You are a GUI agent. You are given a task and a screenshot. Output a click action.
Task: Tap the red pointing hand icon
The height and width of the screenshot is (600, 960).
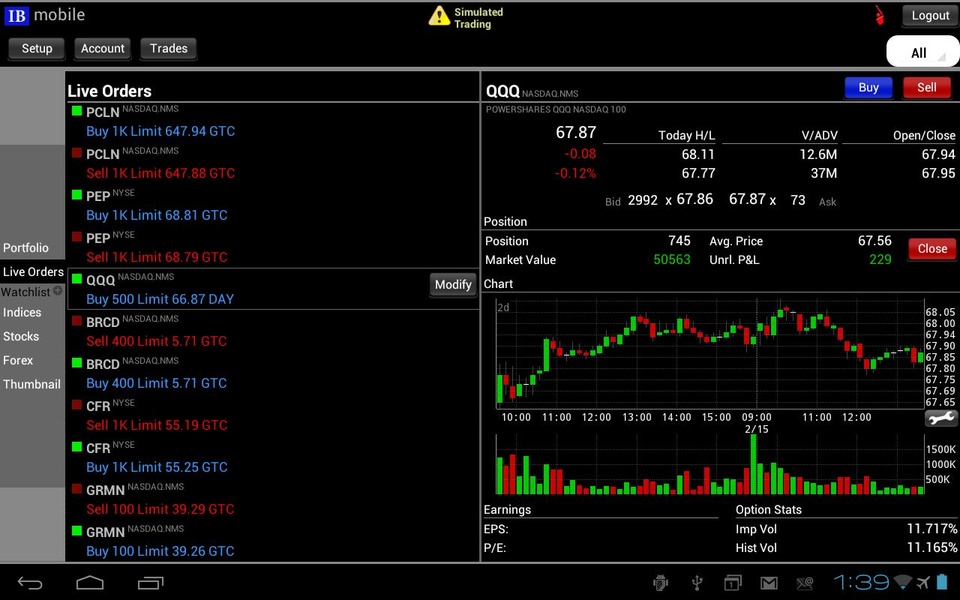tap(880, 15)
